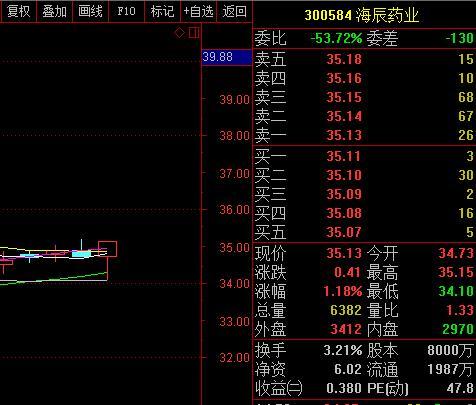Select the 画线 drawing tool
This screenshot has width=476, height=405.
(x=90, y=11)
